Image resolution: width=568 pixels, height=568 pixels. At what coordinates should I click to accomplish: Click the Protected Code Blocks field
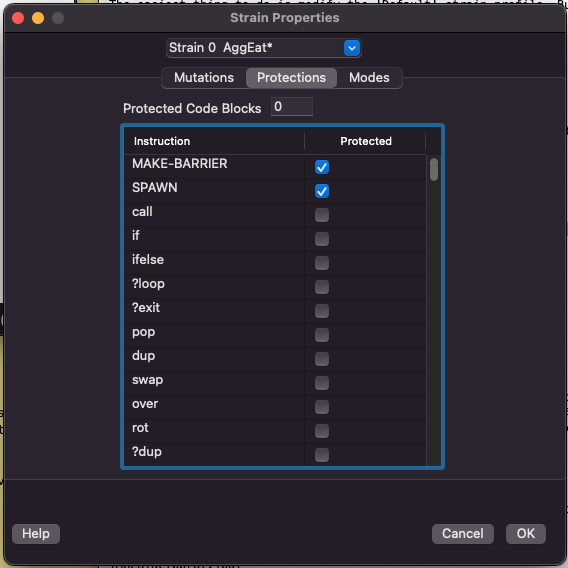292,106
